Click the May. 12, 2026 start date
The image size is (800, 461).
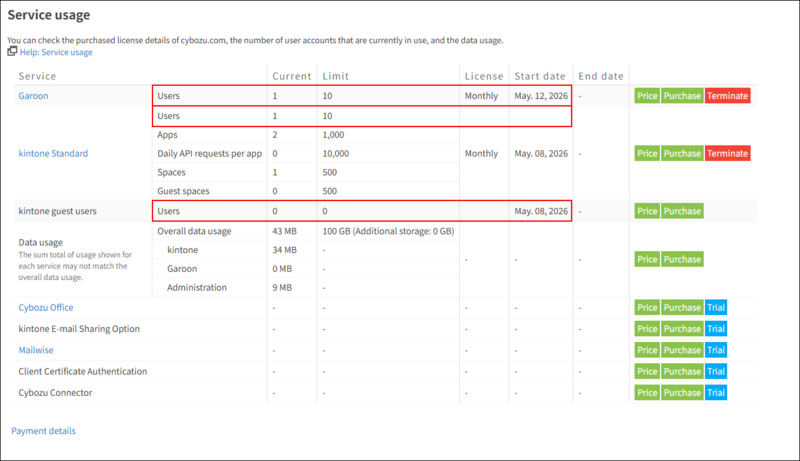point(541,96)
